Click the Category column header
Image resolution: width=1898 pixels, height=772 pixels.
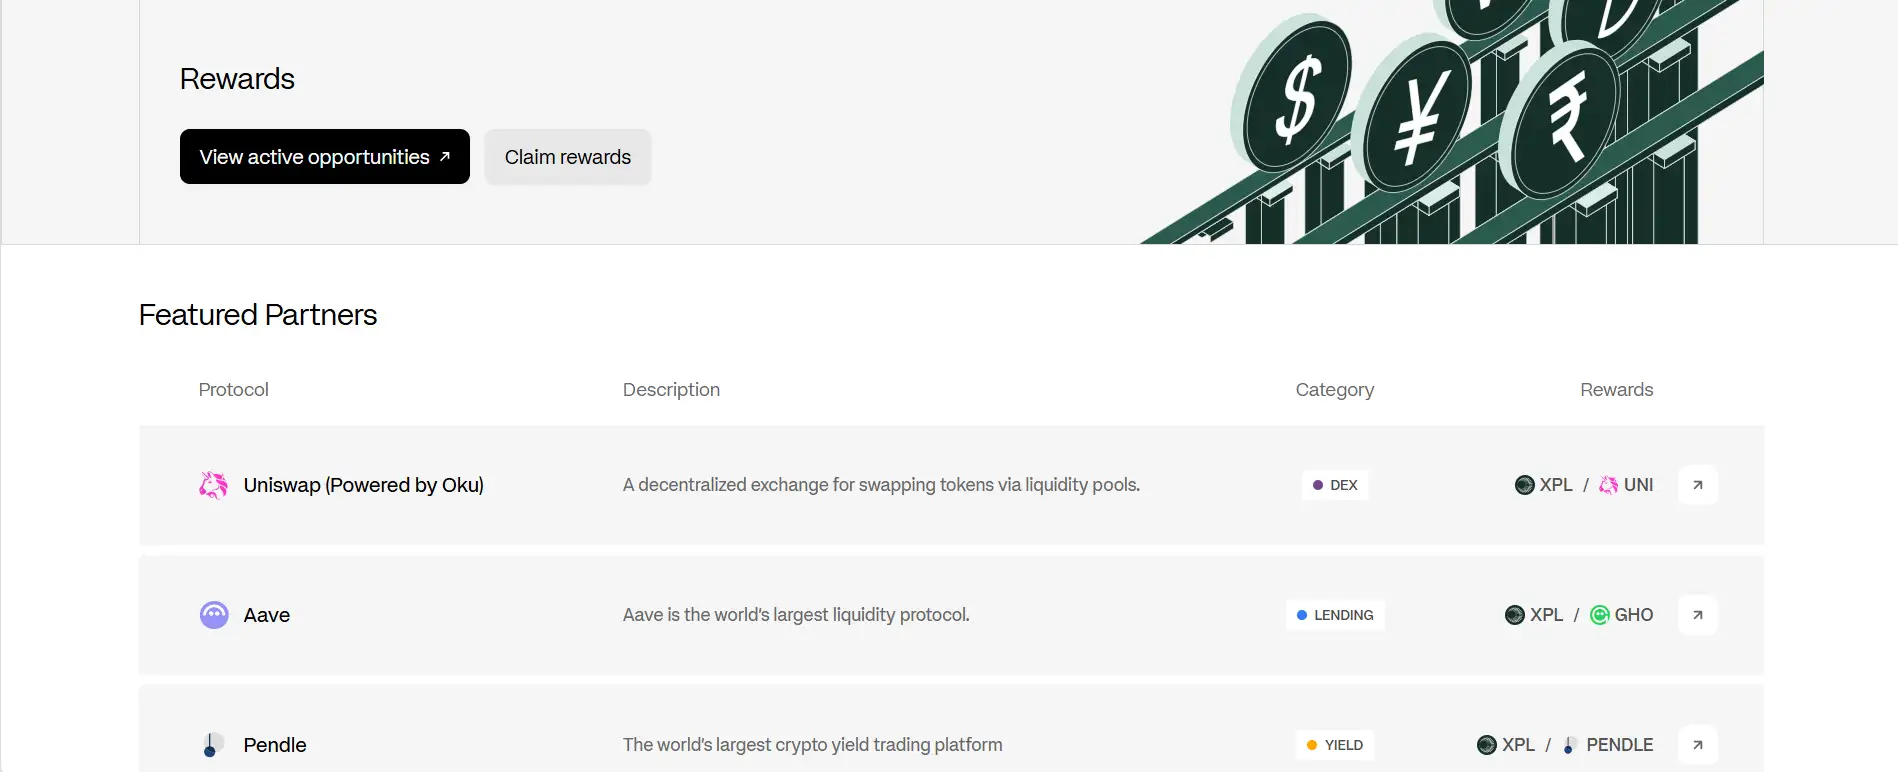point(1334,390)
